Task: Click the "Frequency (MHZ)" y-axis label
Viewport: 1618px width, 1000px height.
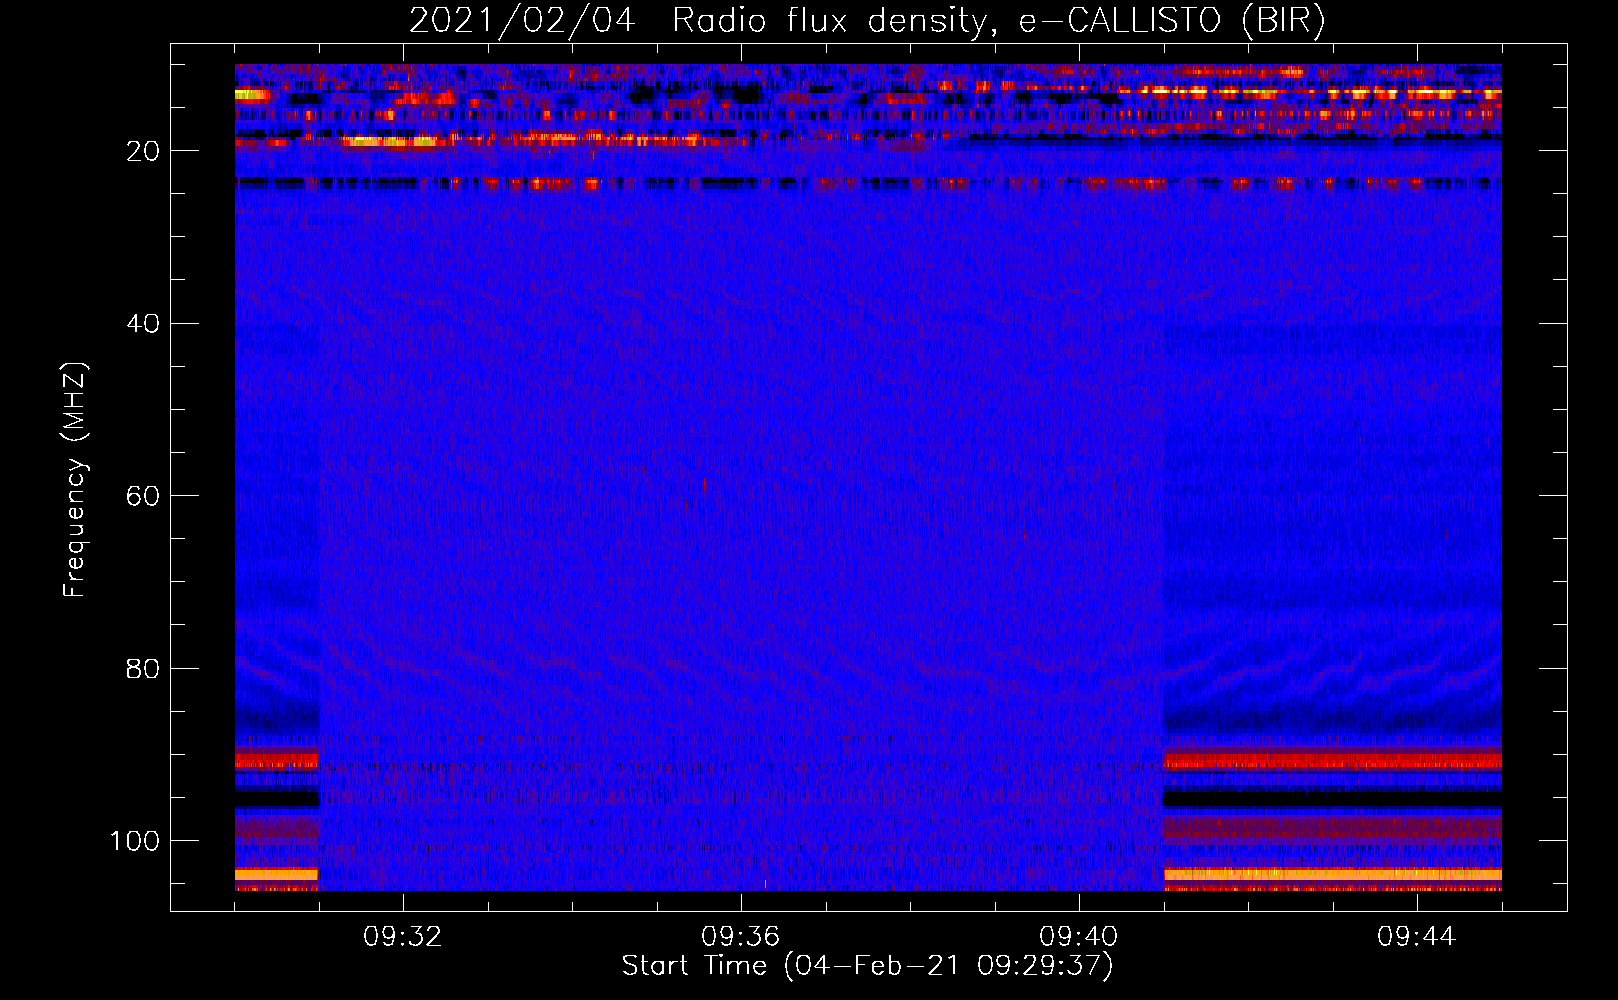Action: coord(75,480)
